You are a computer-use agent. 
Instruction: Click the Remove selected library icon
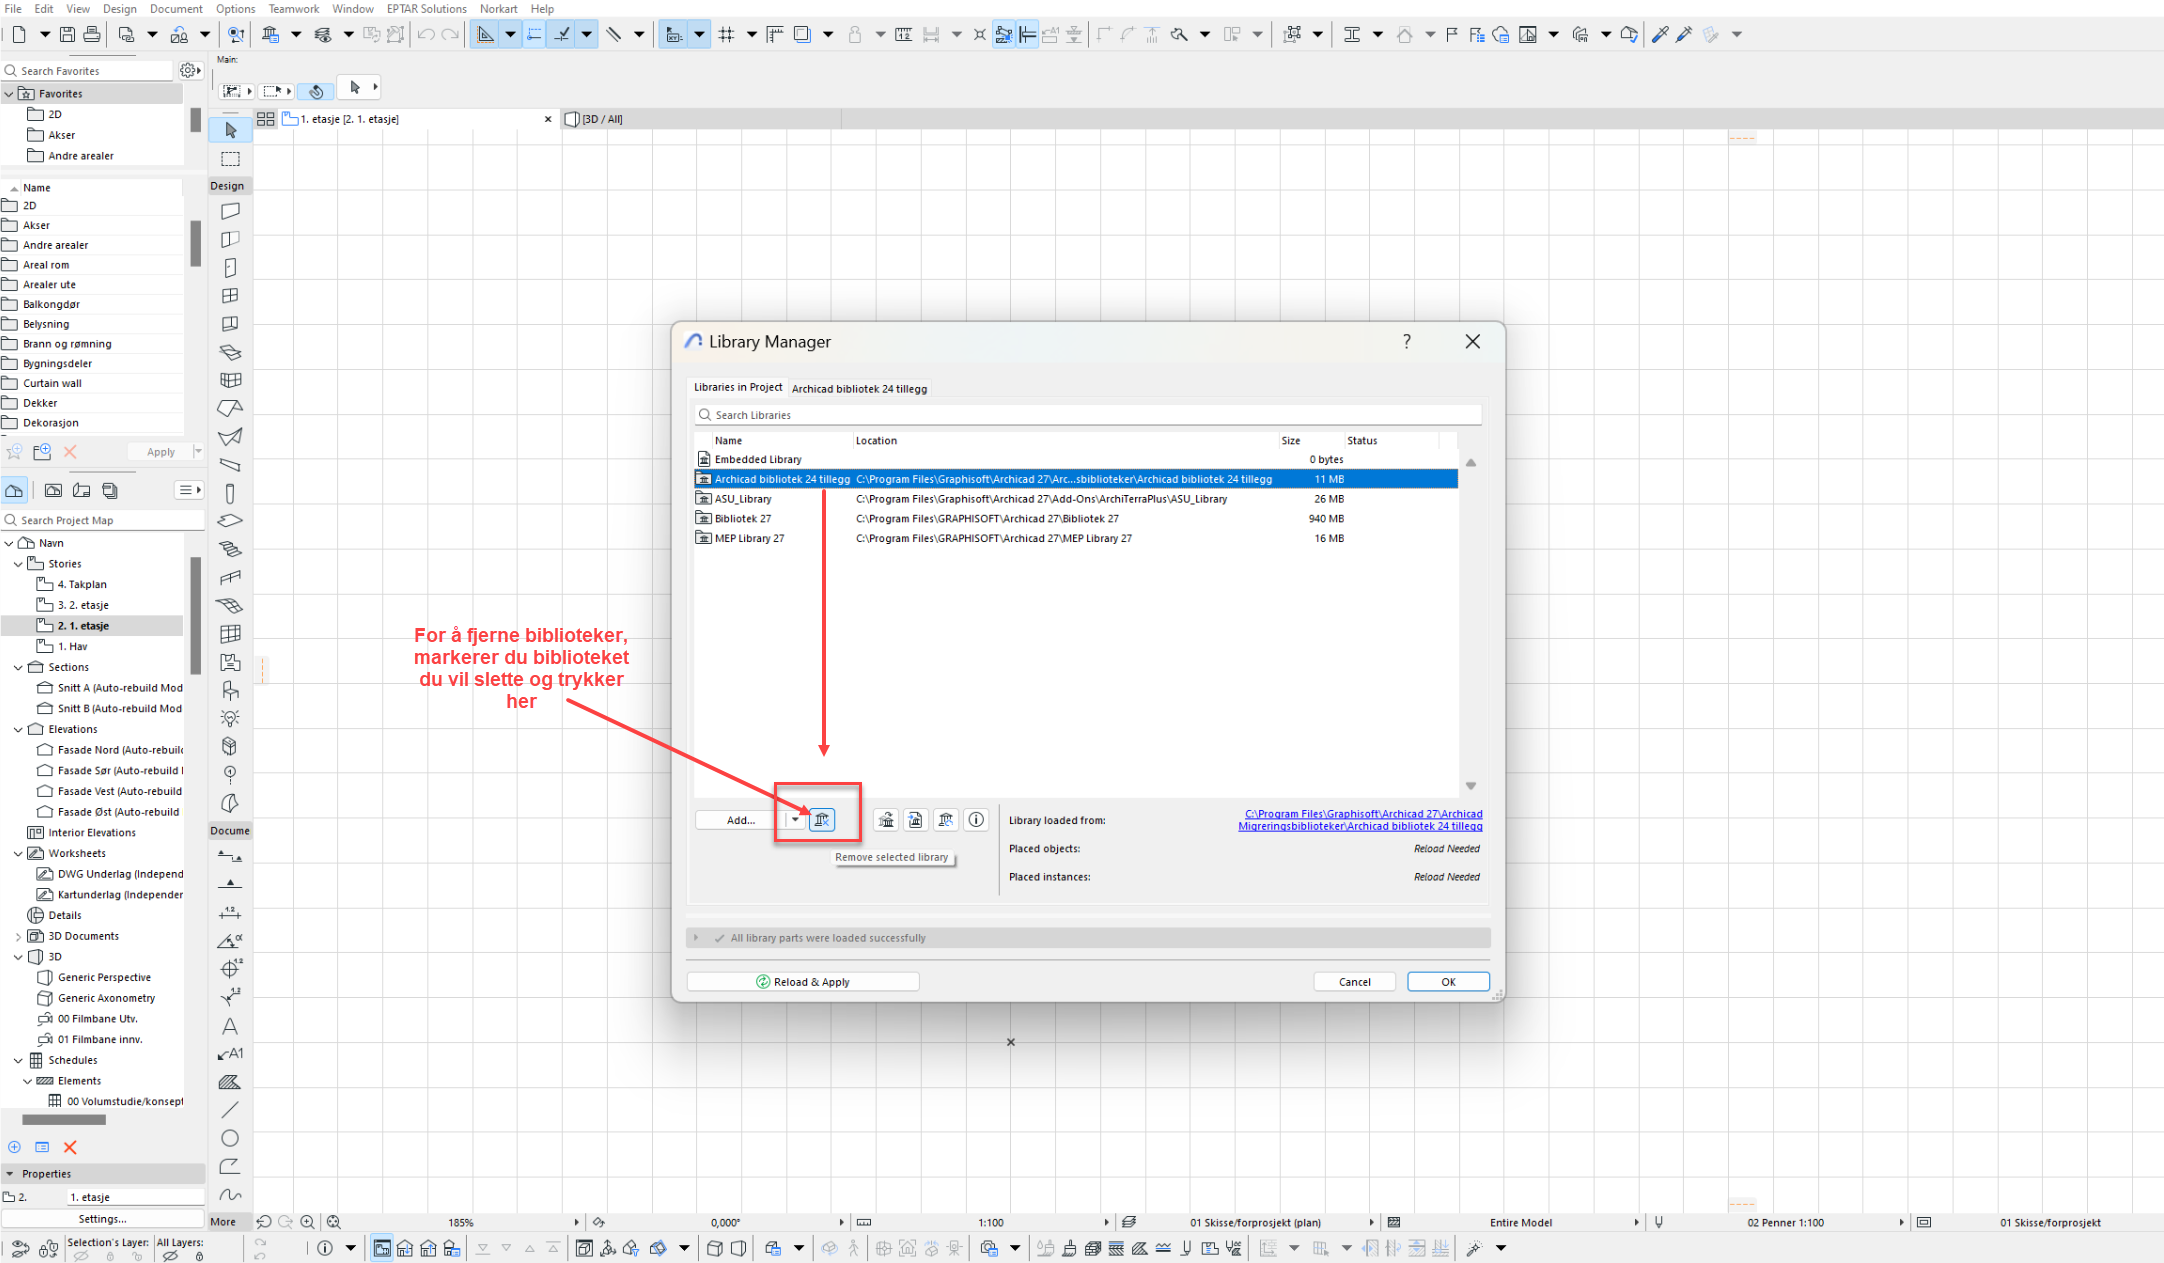point(821,820)
